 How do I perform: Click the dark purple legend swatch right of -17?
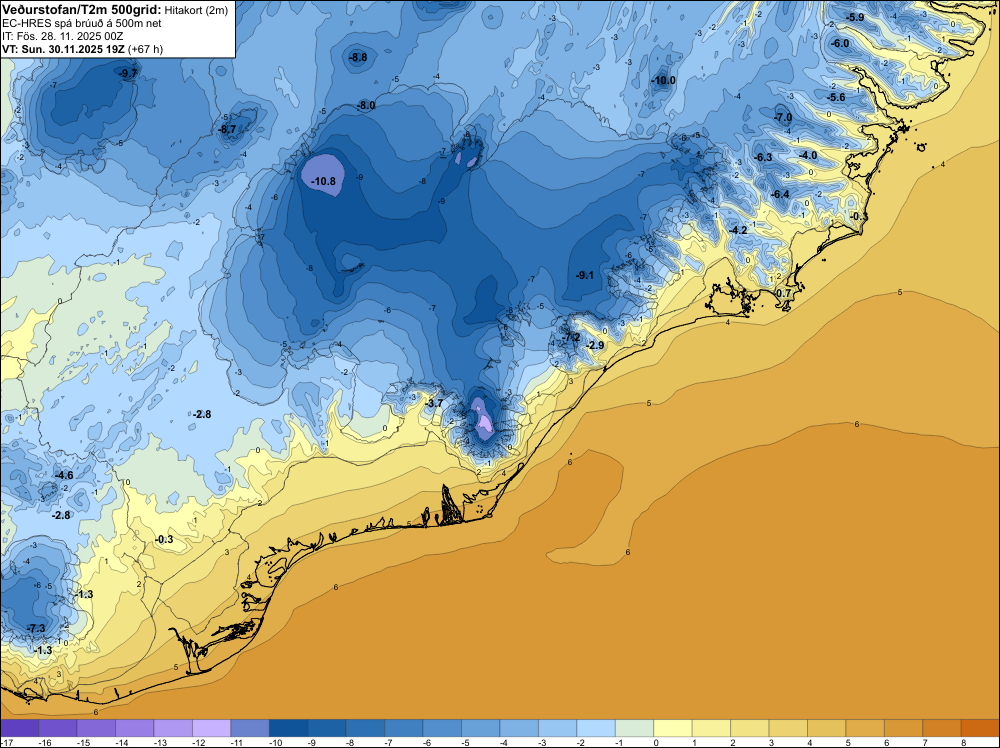click(x=19, y=728)
